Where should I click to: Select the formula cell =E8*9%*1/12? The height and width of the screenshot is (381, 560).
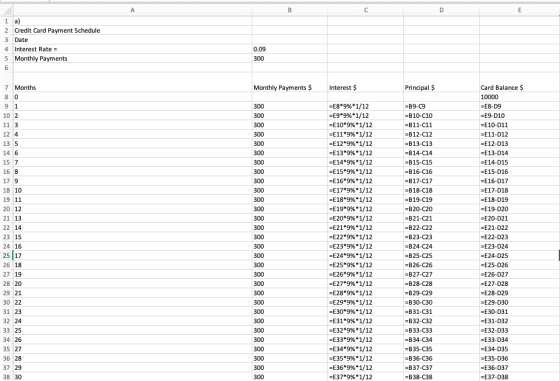pyautogui.click(x=365, y=106)
